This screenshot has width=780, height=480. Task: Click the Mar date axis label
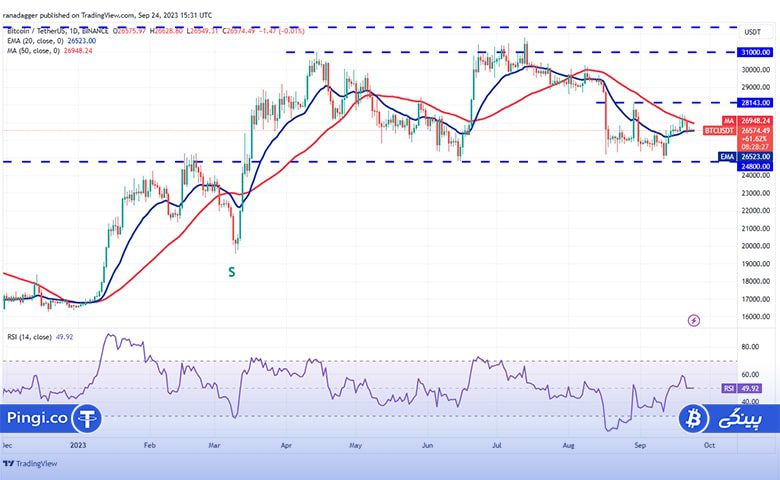[214, 445]
